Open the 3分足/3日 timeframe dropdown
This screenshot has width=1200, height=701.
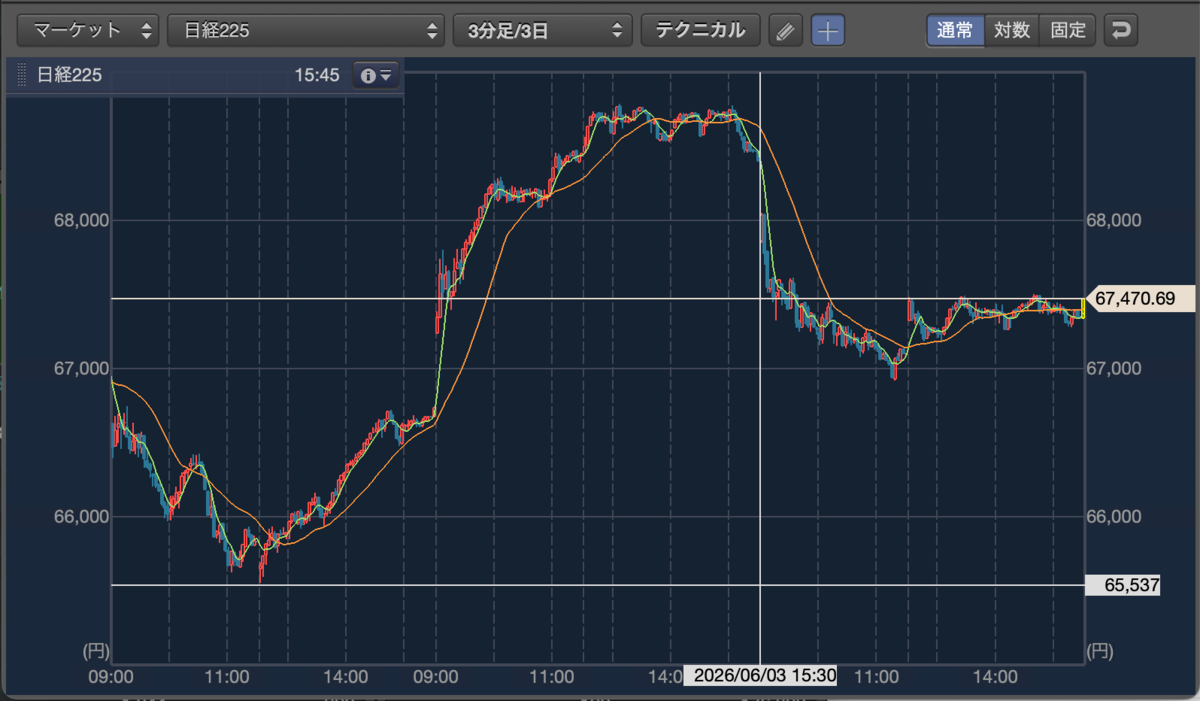click(x=543, y=30)
